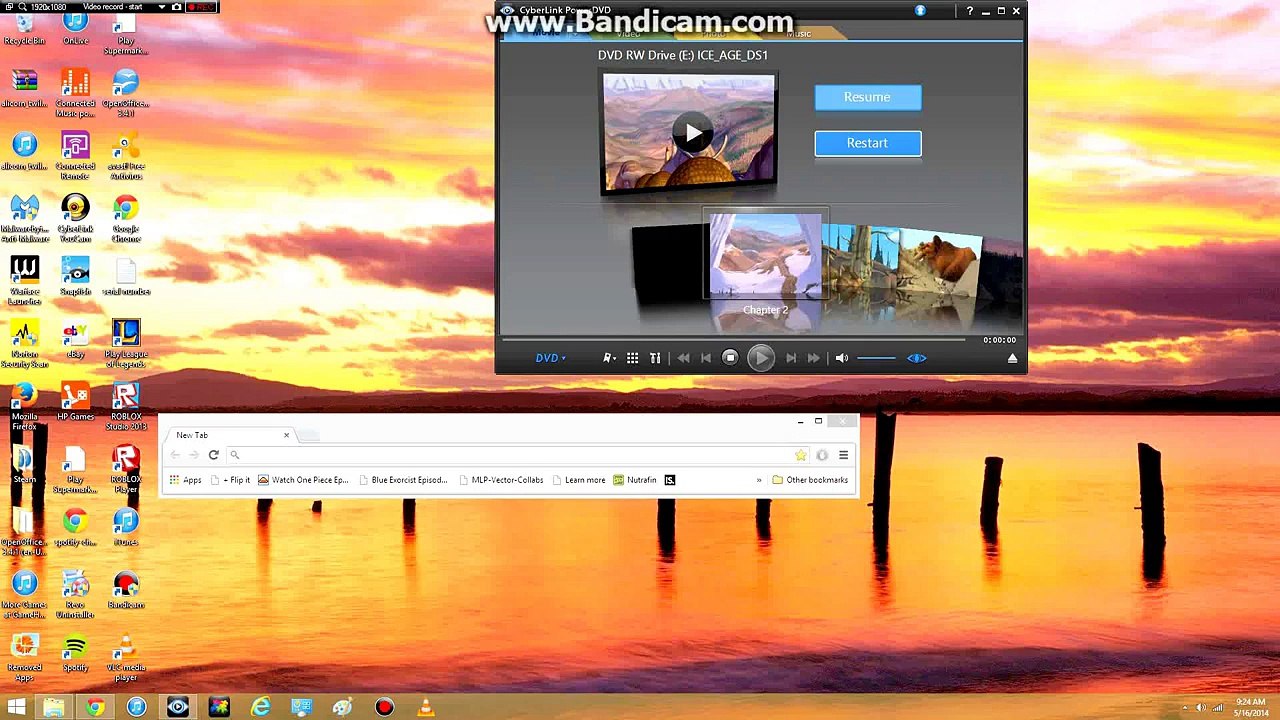Screen dimensions: 1280x720
Task: Click the Restart button in PowerDVD
Action: 867,143
